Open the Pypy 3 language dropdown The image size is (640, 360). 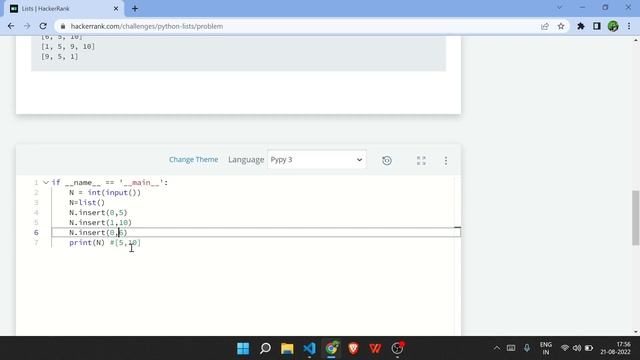317,160
